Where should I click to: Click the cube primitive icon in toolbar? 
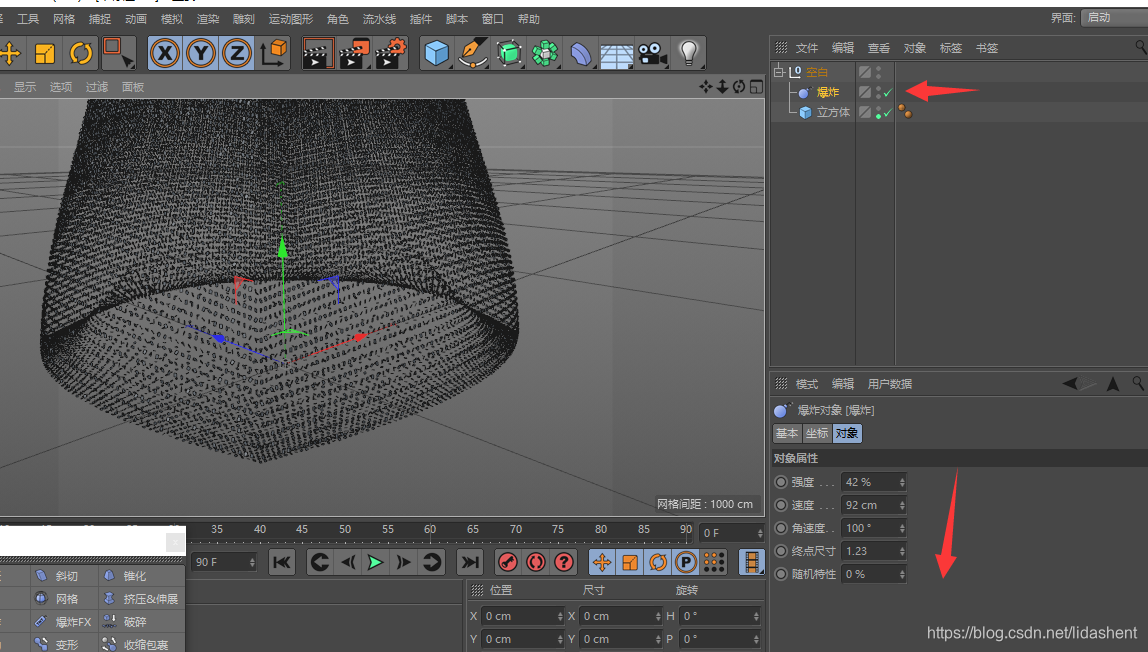436,53
